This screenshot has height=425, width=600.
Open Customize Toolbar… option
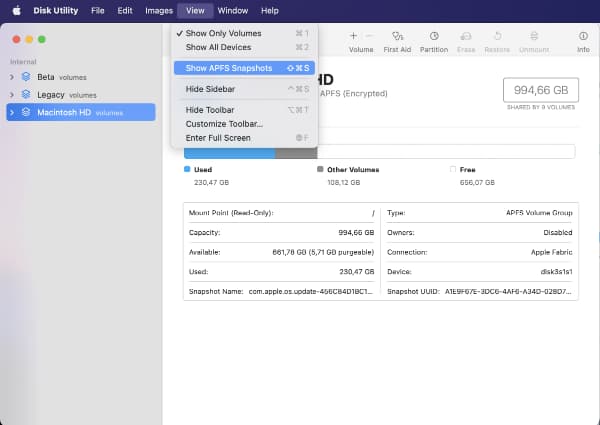(x=244, y=124)
